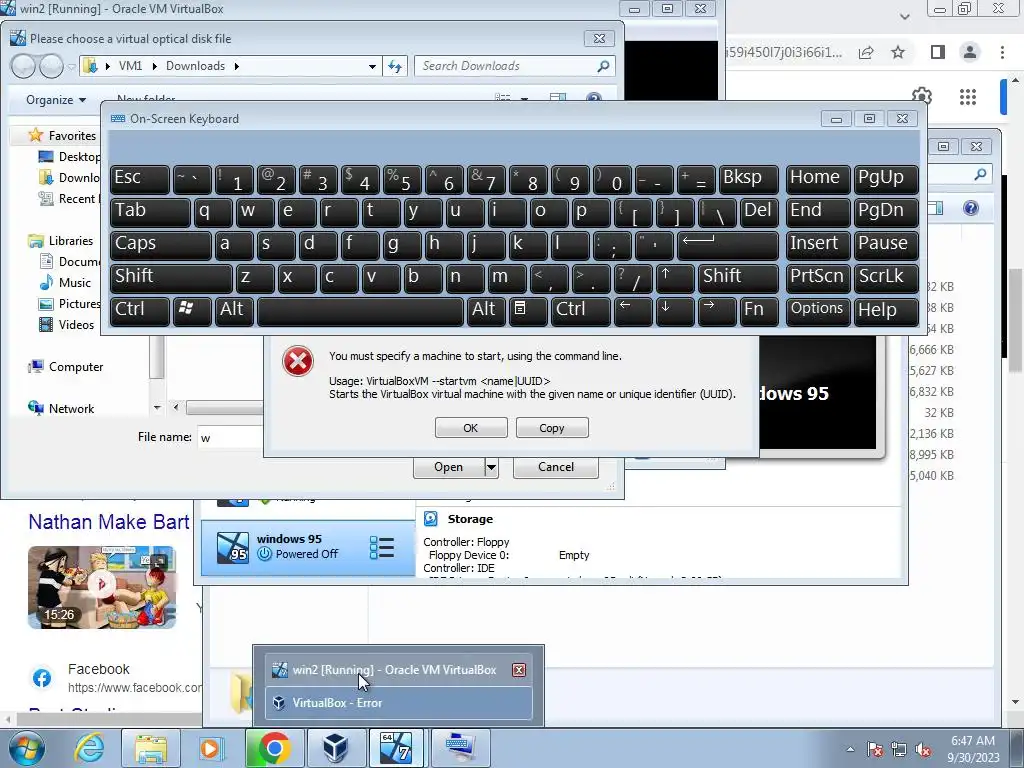Viewport: 1024px width, 768px height.
Task: Launch Internet Explorer from the taskbar
Action: pos(89,748)
